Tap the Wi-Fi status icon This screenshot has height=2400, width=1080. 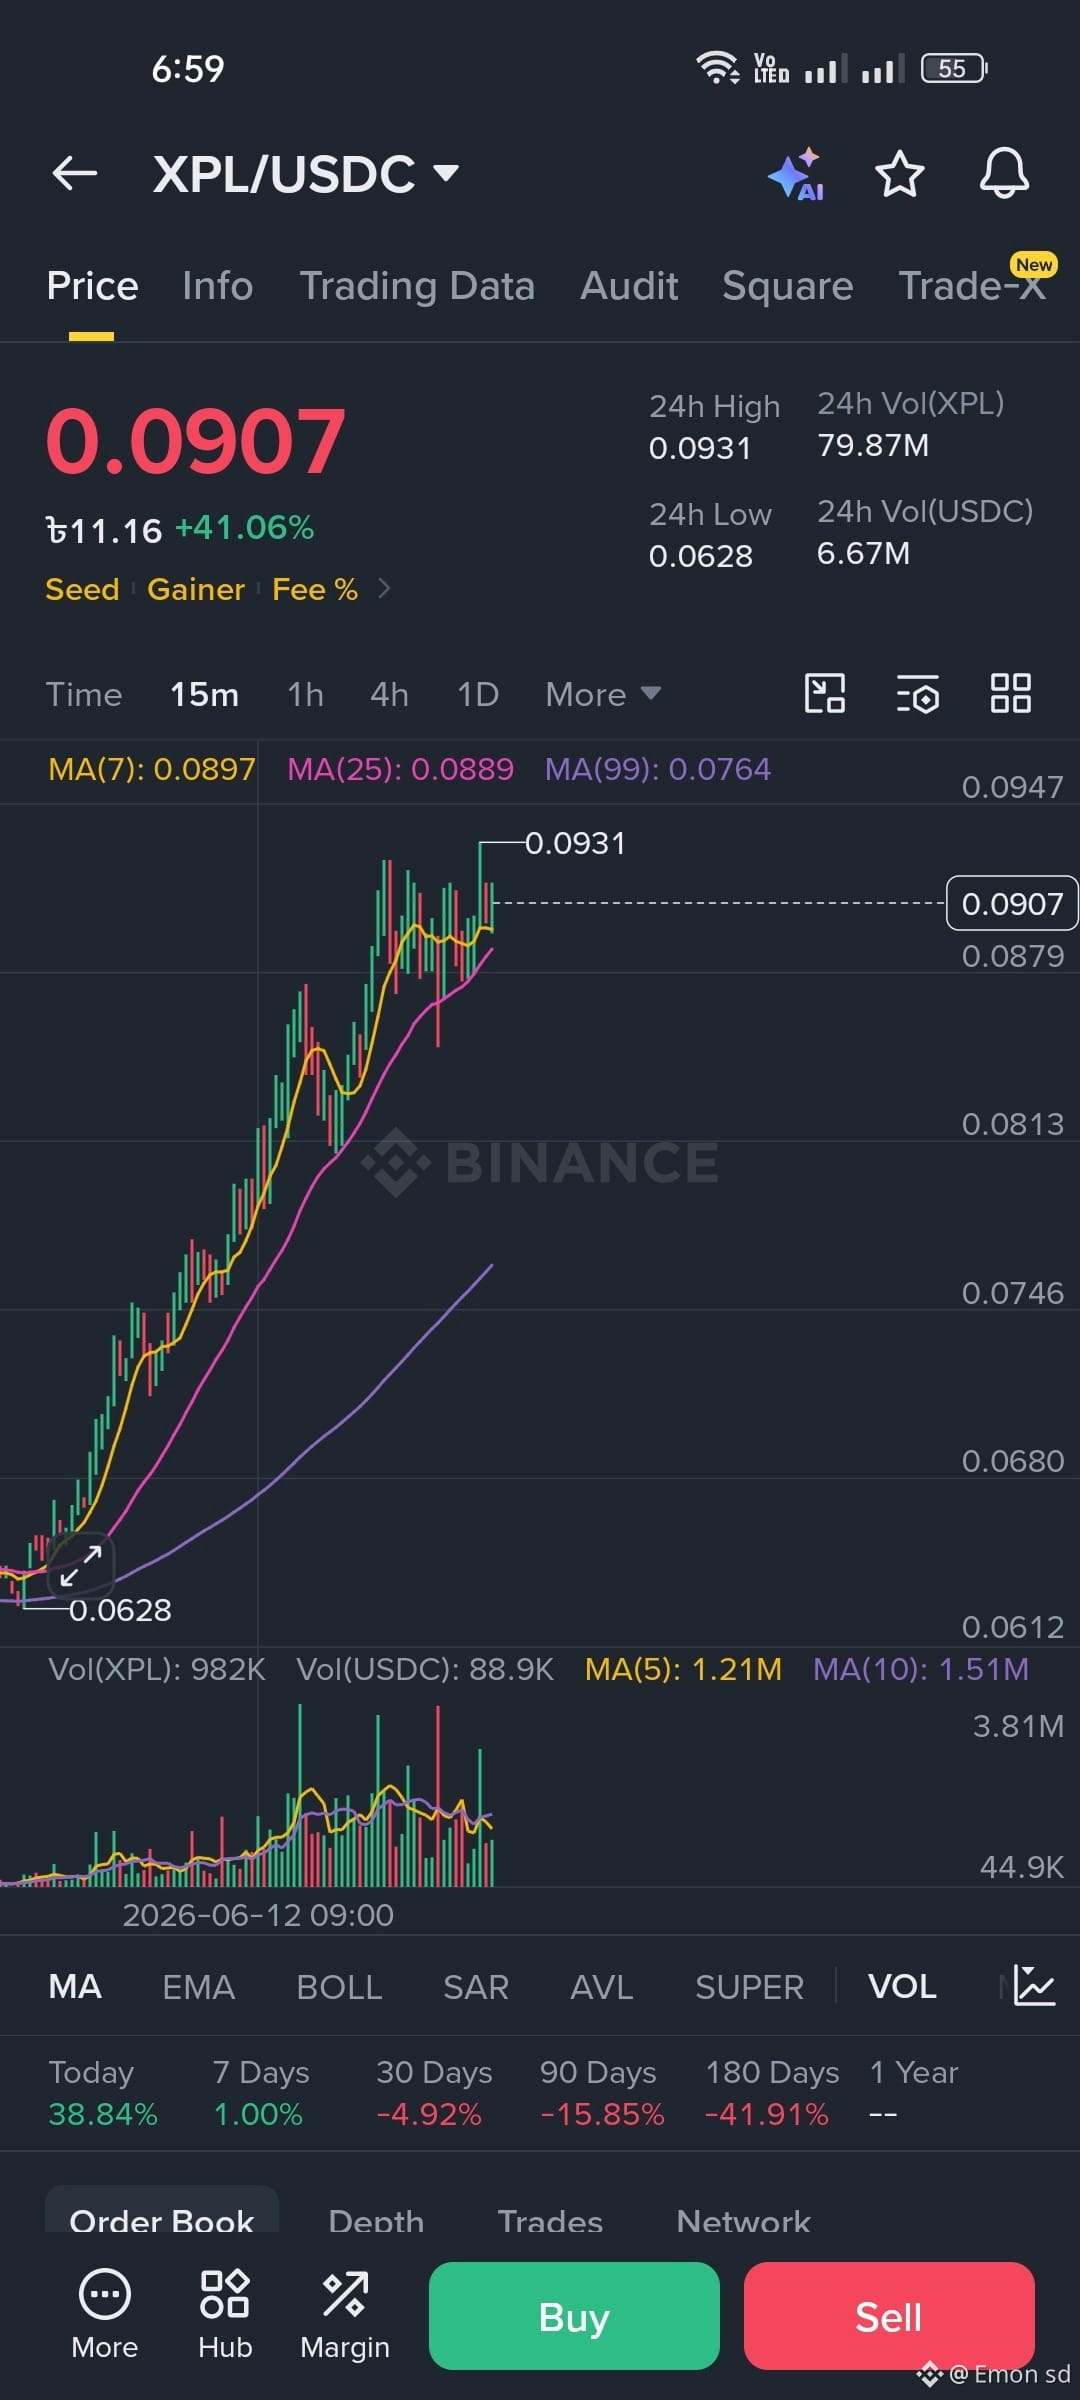[717, 67]
